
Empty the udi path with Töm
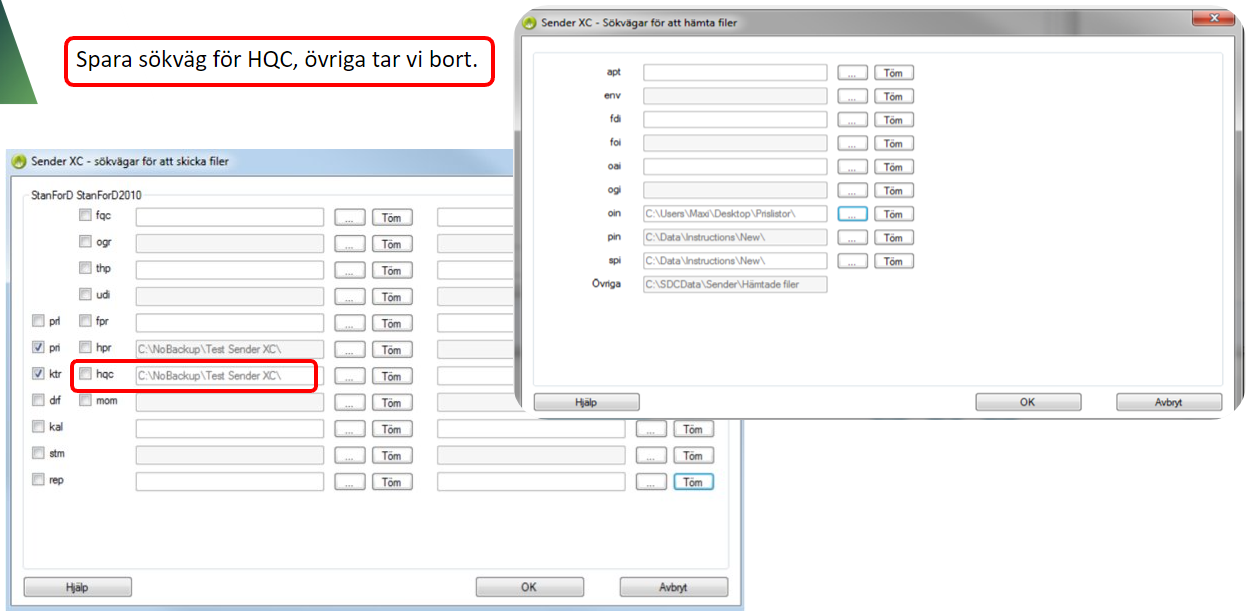[392, 297]
